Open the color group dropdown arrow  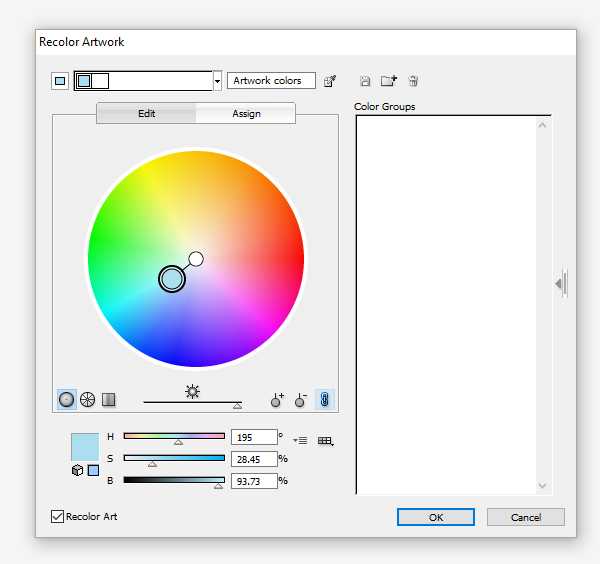[217, 81]
